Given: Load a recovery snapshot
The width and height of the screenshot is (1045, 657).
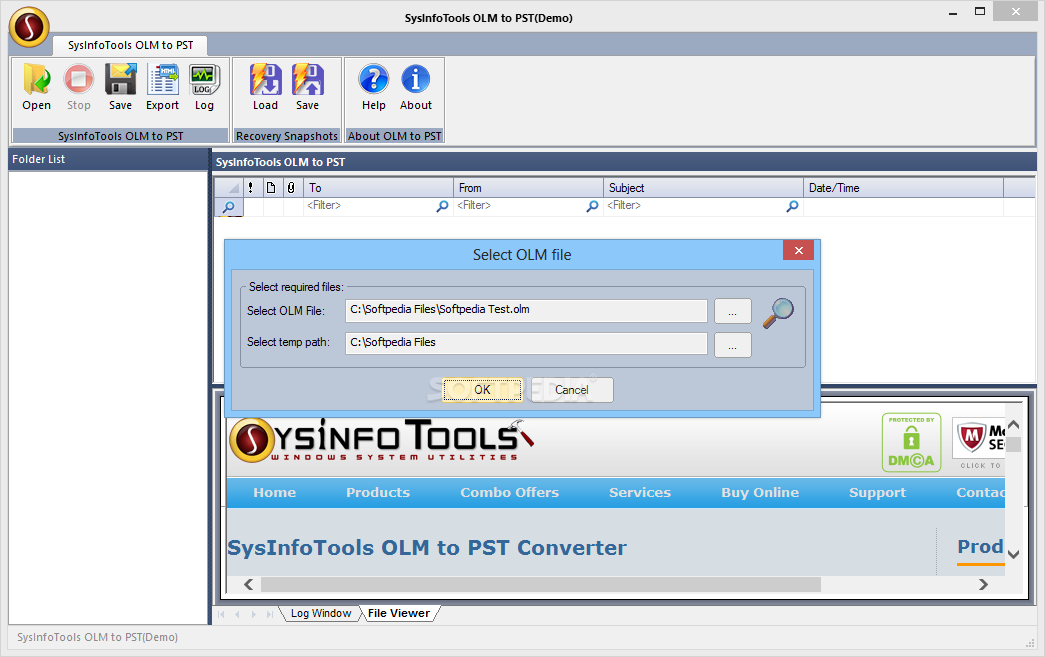Looking at the screenshot, I should (x=265, y=87).
